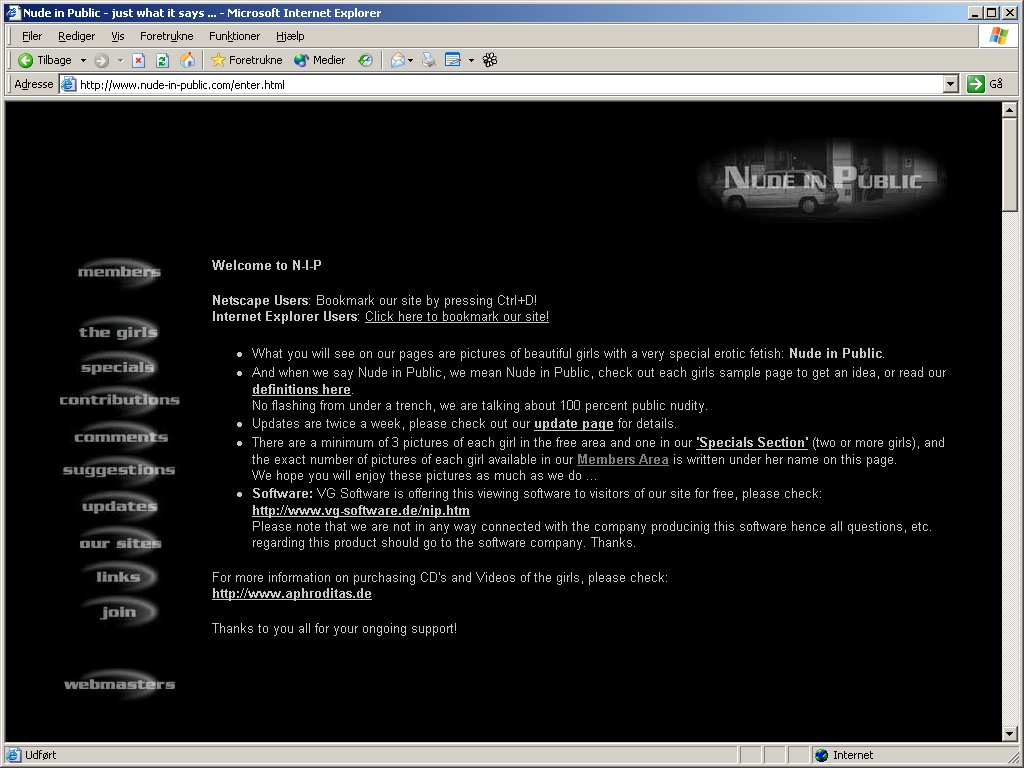Open the vg-software.de/nip.htm link
Screen dimensions: 1024x768
point(360,511)
